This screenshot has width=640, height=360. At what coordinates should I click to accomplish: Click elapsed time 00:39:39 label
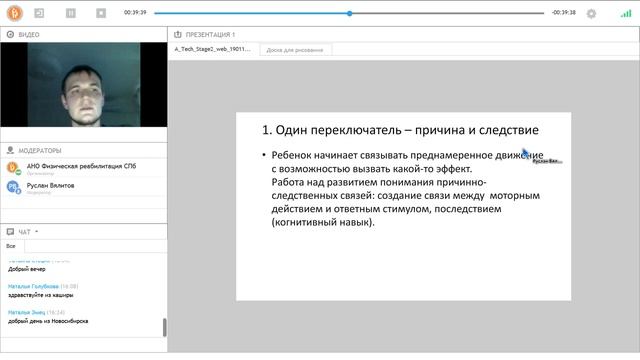pos(135,13)
